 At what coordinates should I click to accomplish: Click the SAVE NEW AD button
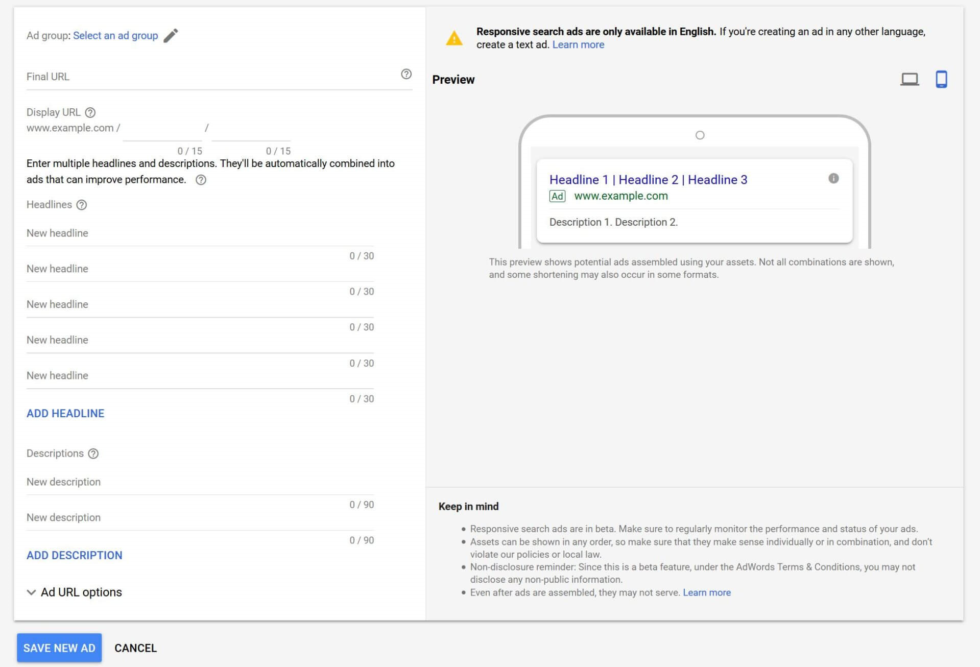point(59,648)
